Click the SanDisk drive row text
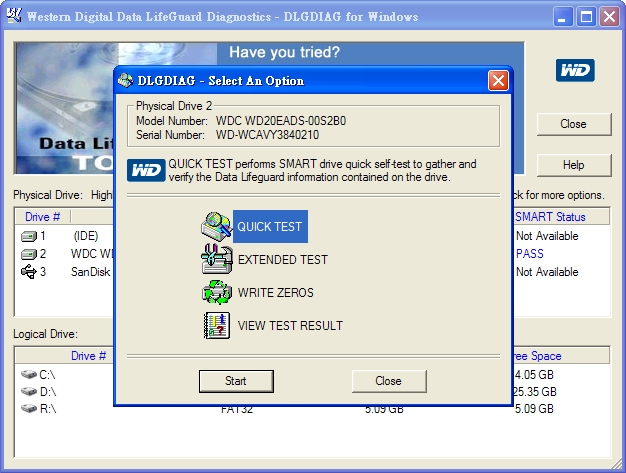 coord(91,272)
